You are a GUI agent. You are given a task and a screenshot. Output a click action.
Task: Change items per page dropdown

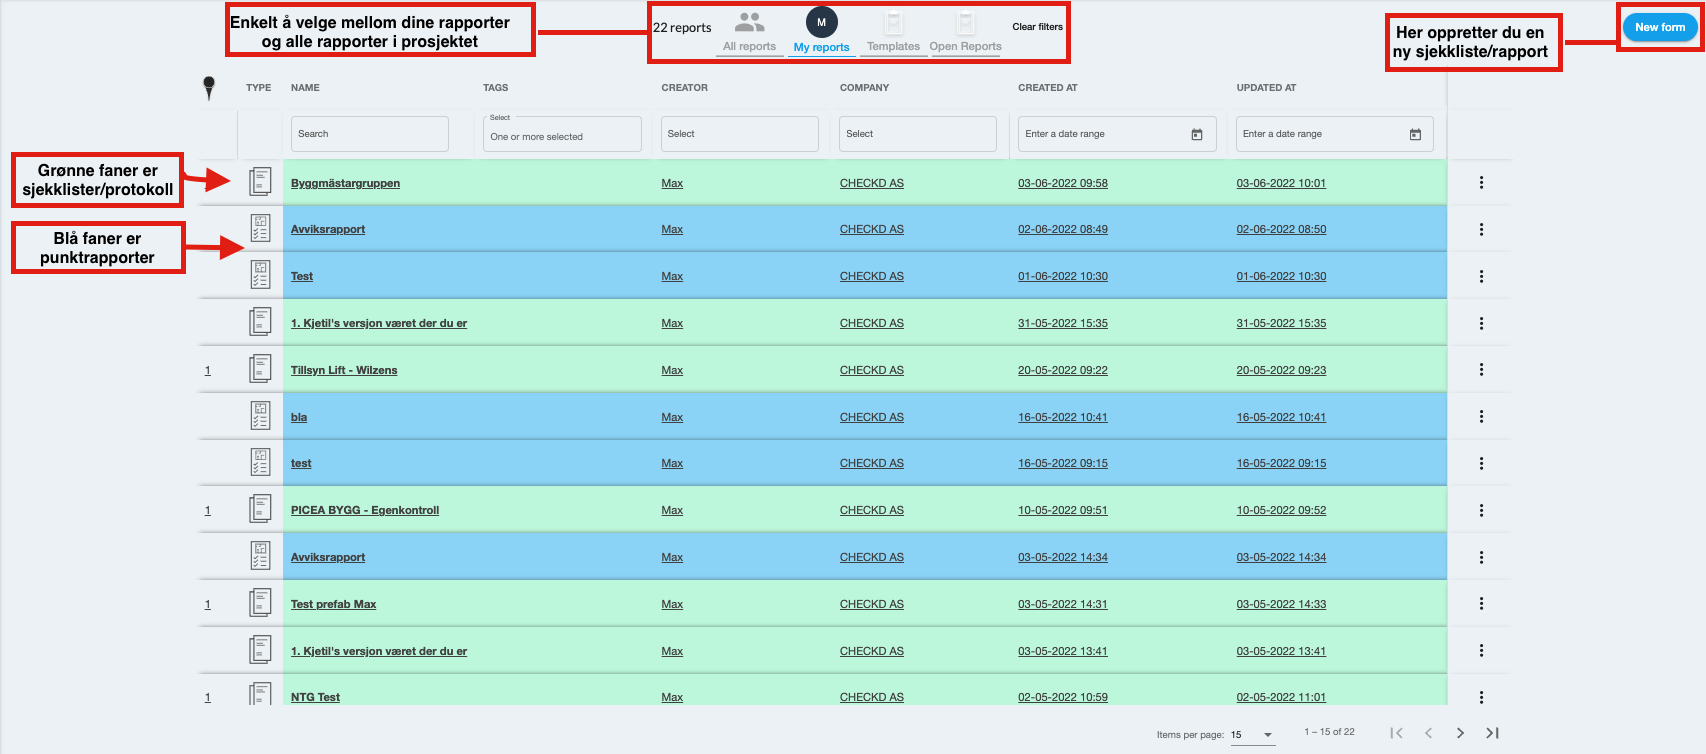[x=1252, y=734]
